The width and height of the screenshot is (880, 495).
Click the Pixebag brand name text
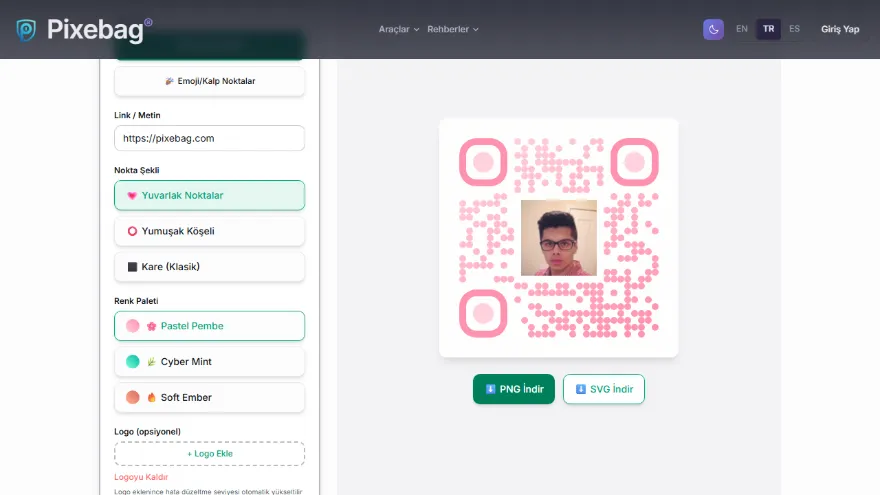[x=95, y=30]
